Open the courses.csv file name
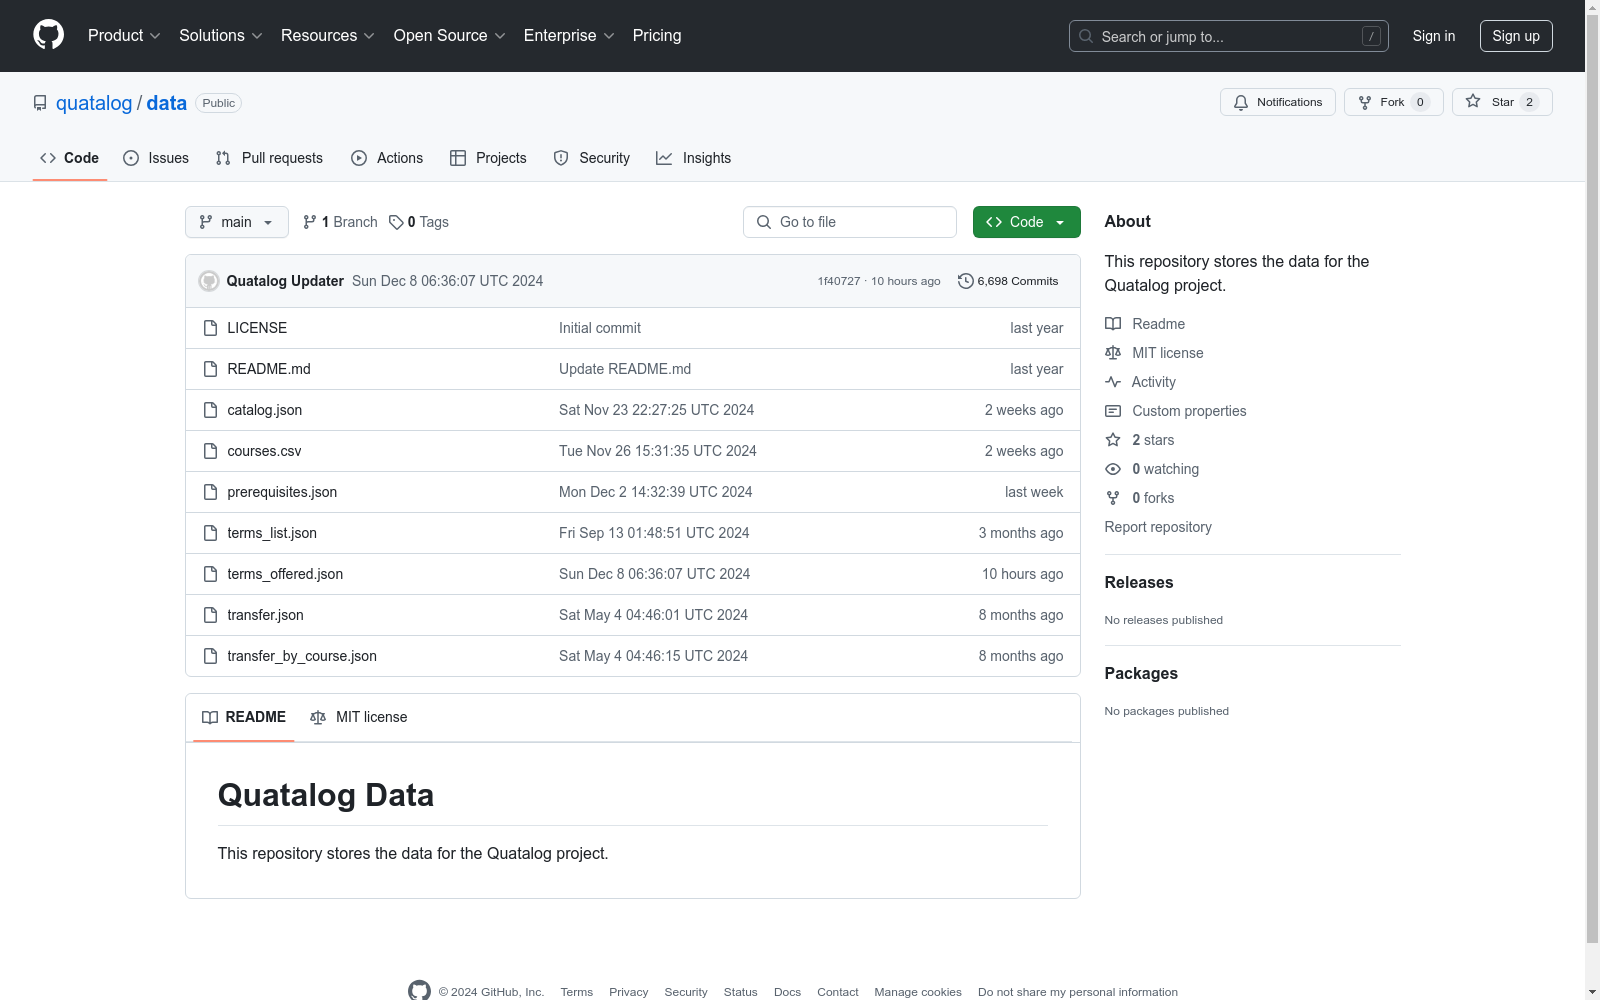The image size is (1600, 1000). 264,451
